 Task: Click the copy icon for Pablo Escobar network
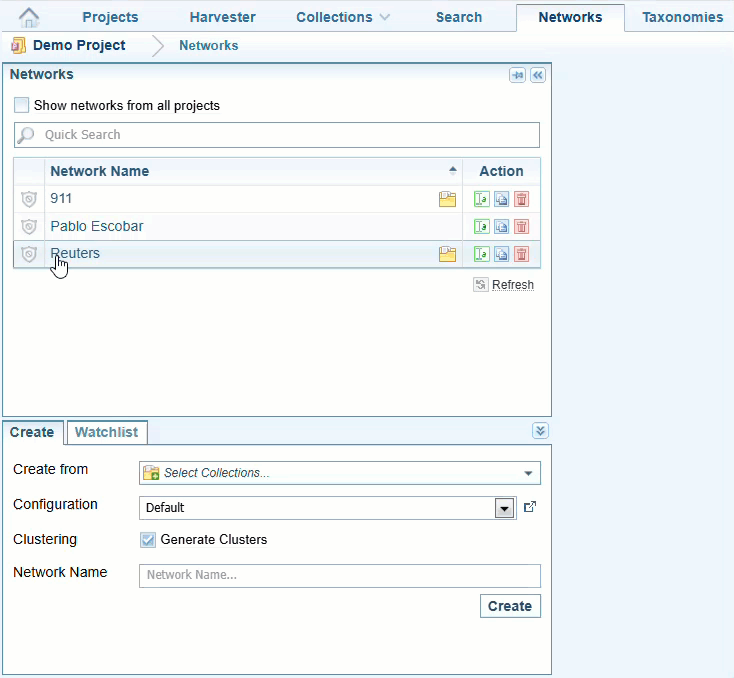tap(501, 227)
